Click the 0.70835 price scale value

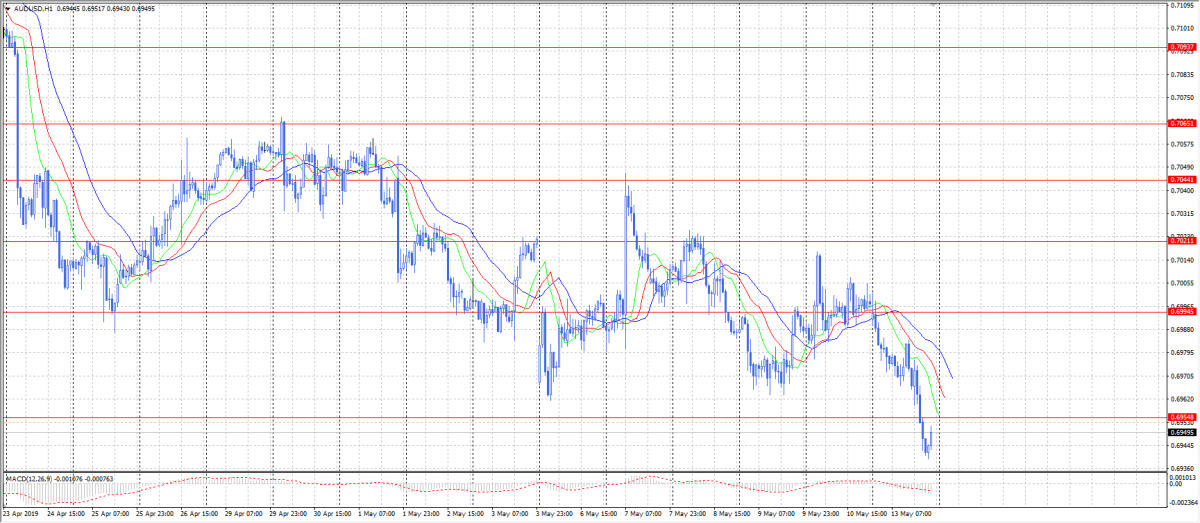coord(1182,74)
